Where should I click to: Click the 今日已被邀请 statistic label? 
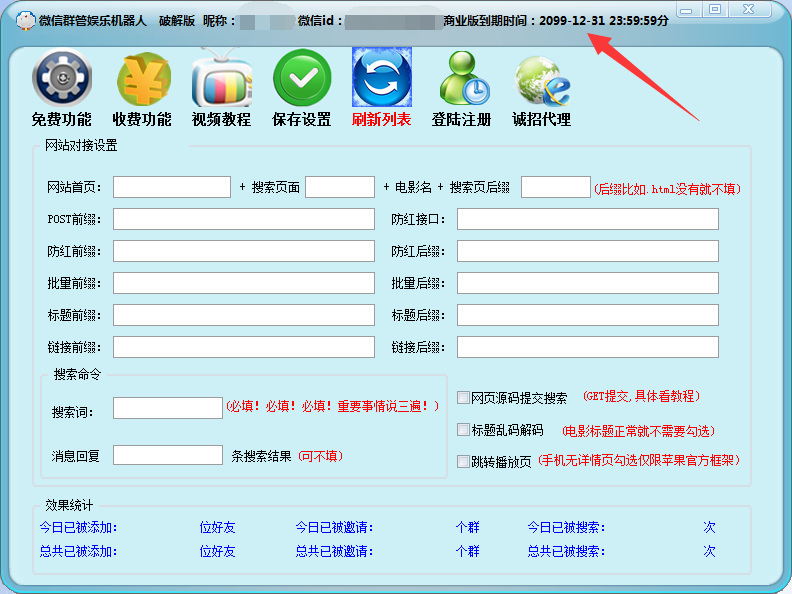click(334, 527)
